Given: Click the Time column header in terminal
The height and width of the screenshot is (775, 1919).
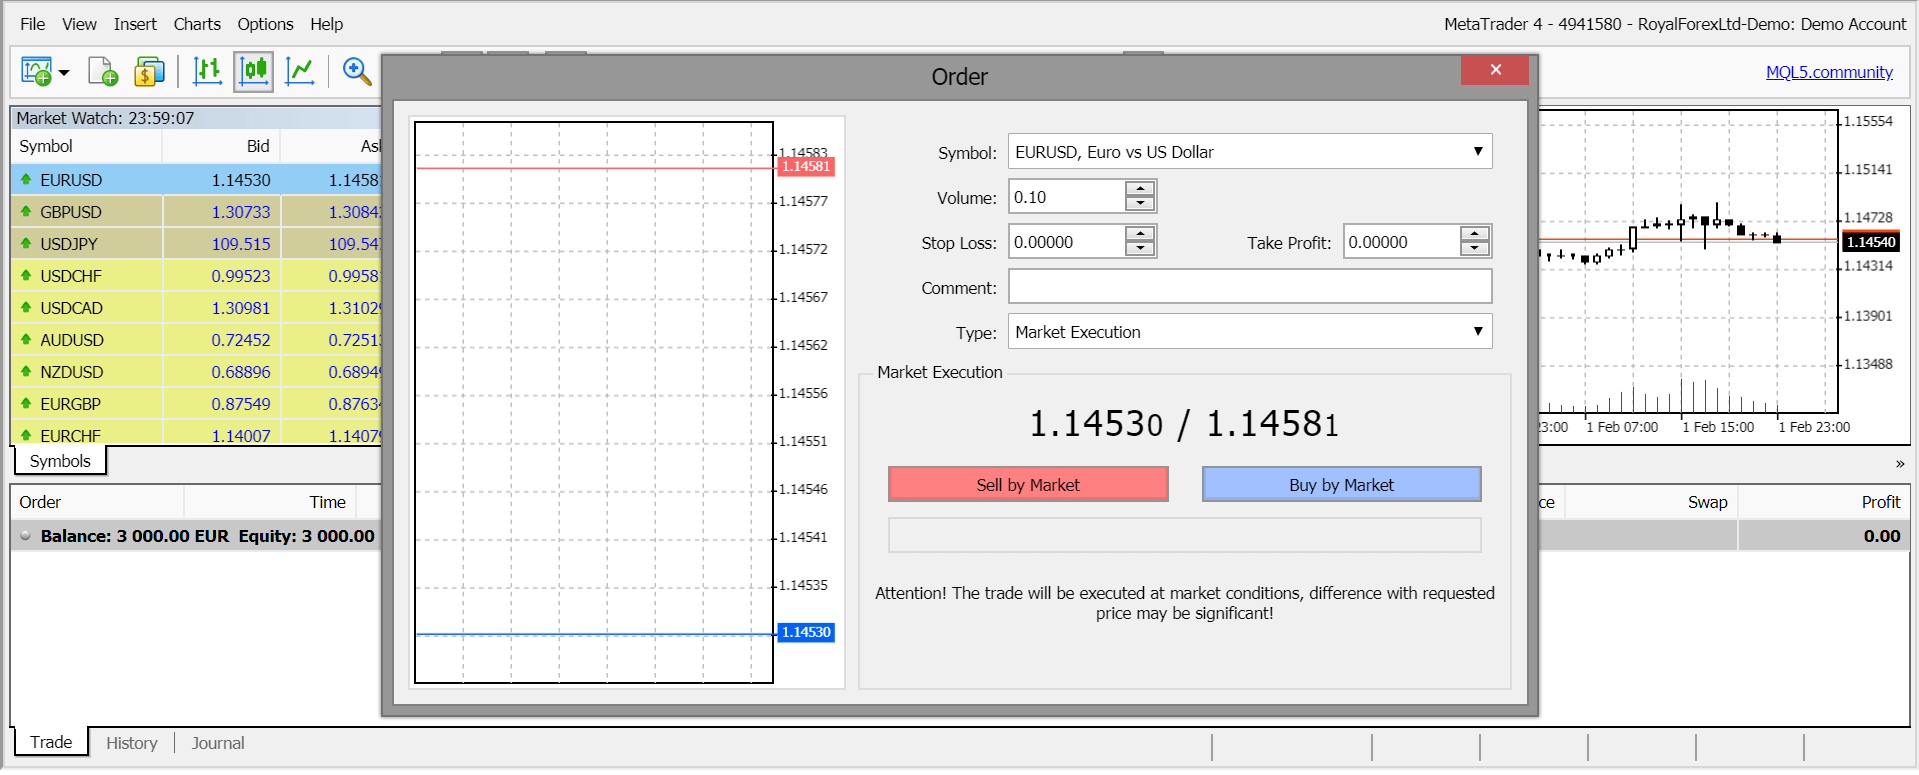Looking at the screenshot, I should click(270, 502).
